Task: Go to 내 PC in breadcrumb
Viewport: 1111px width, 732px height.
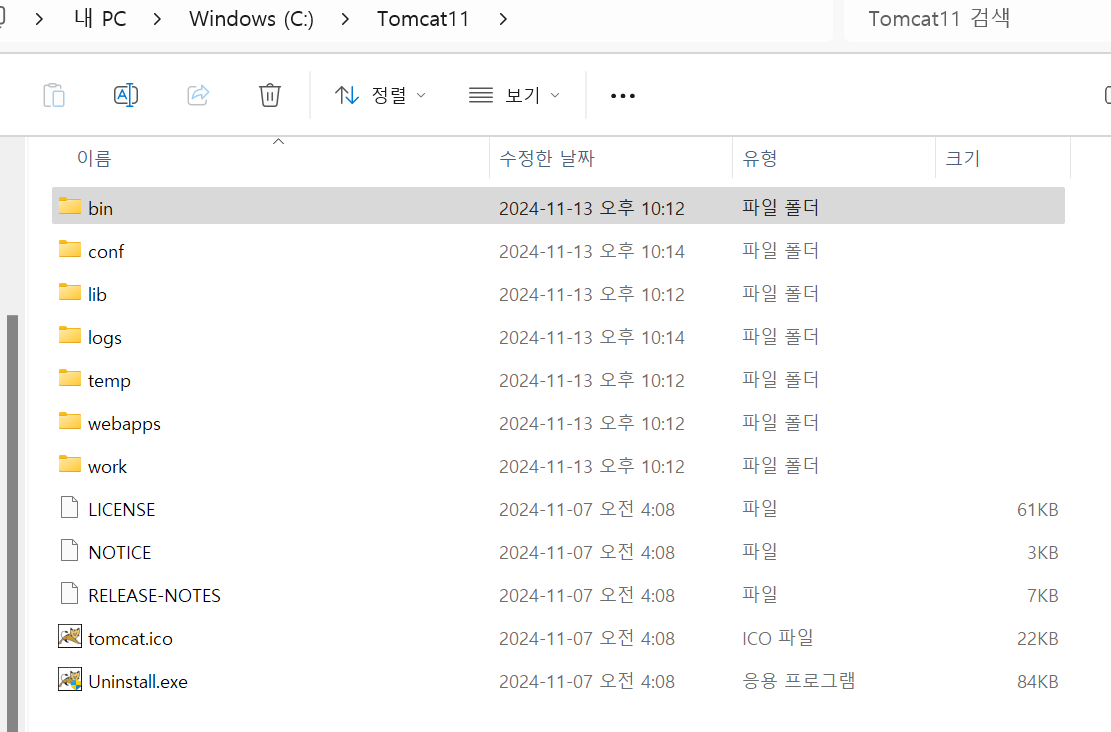Action: (100, 19)
